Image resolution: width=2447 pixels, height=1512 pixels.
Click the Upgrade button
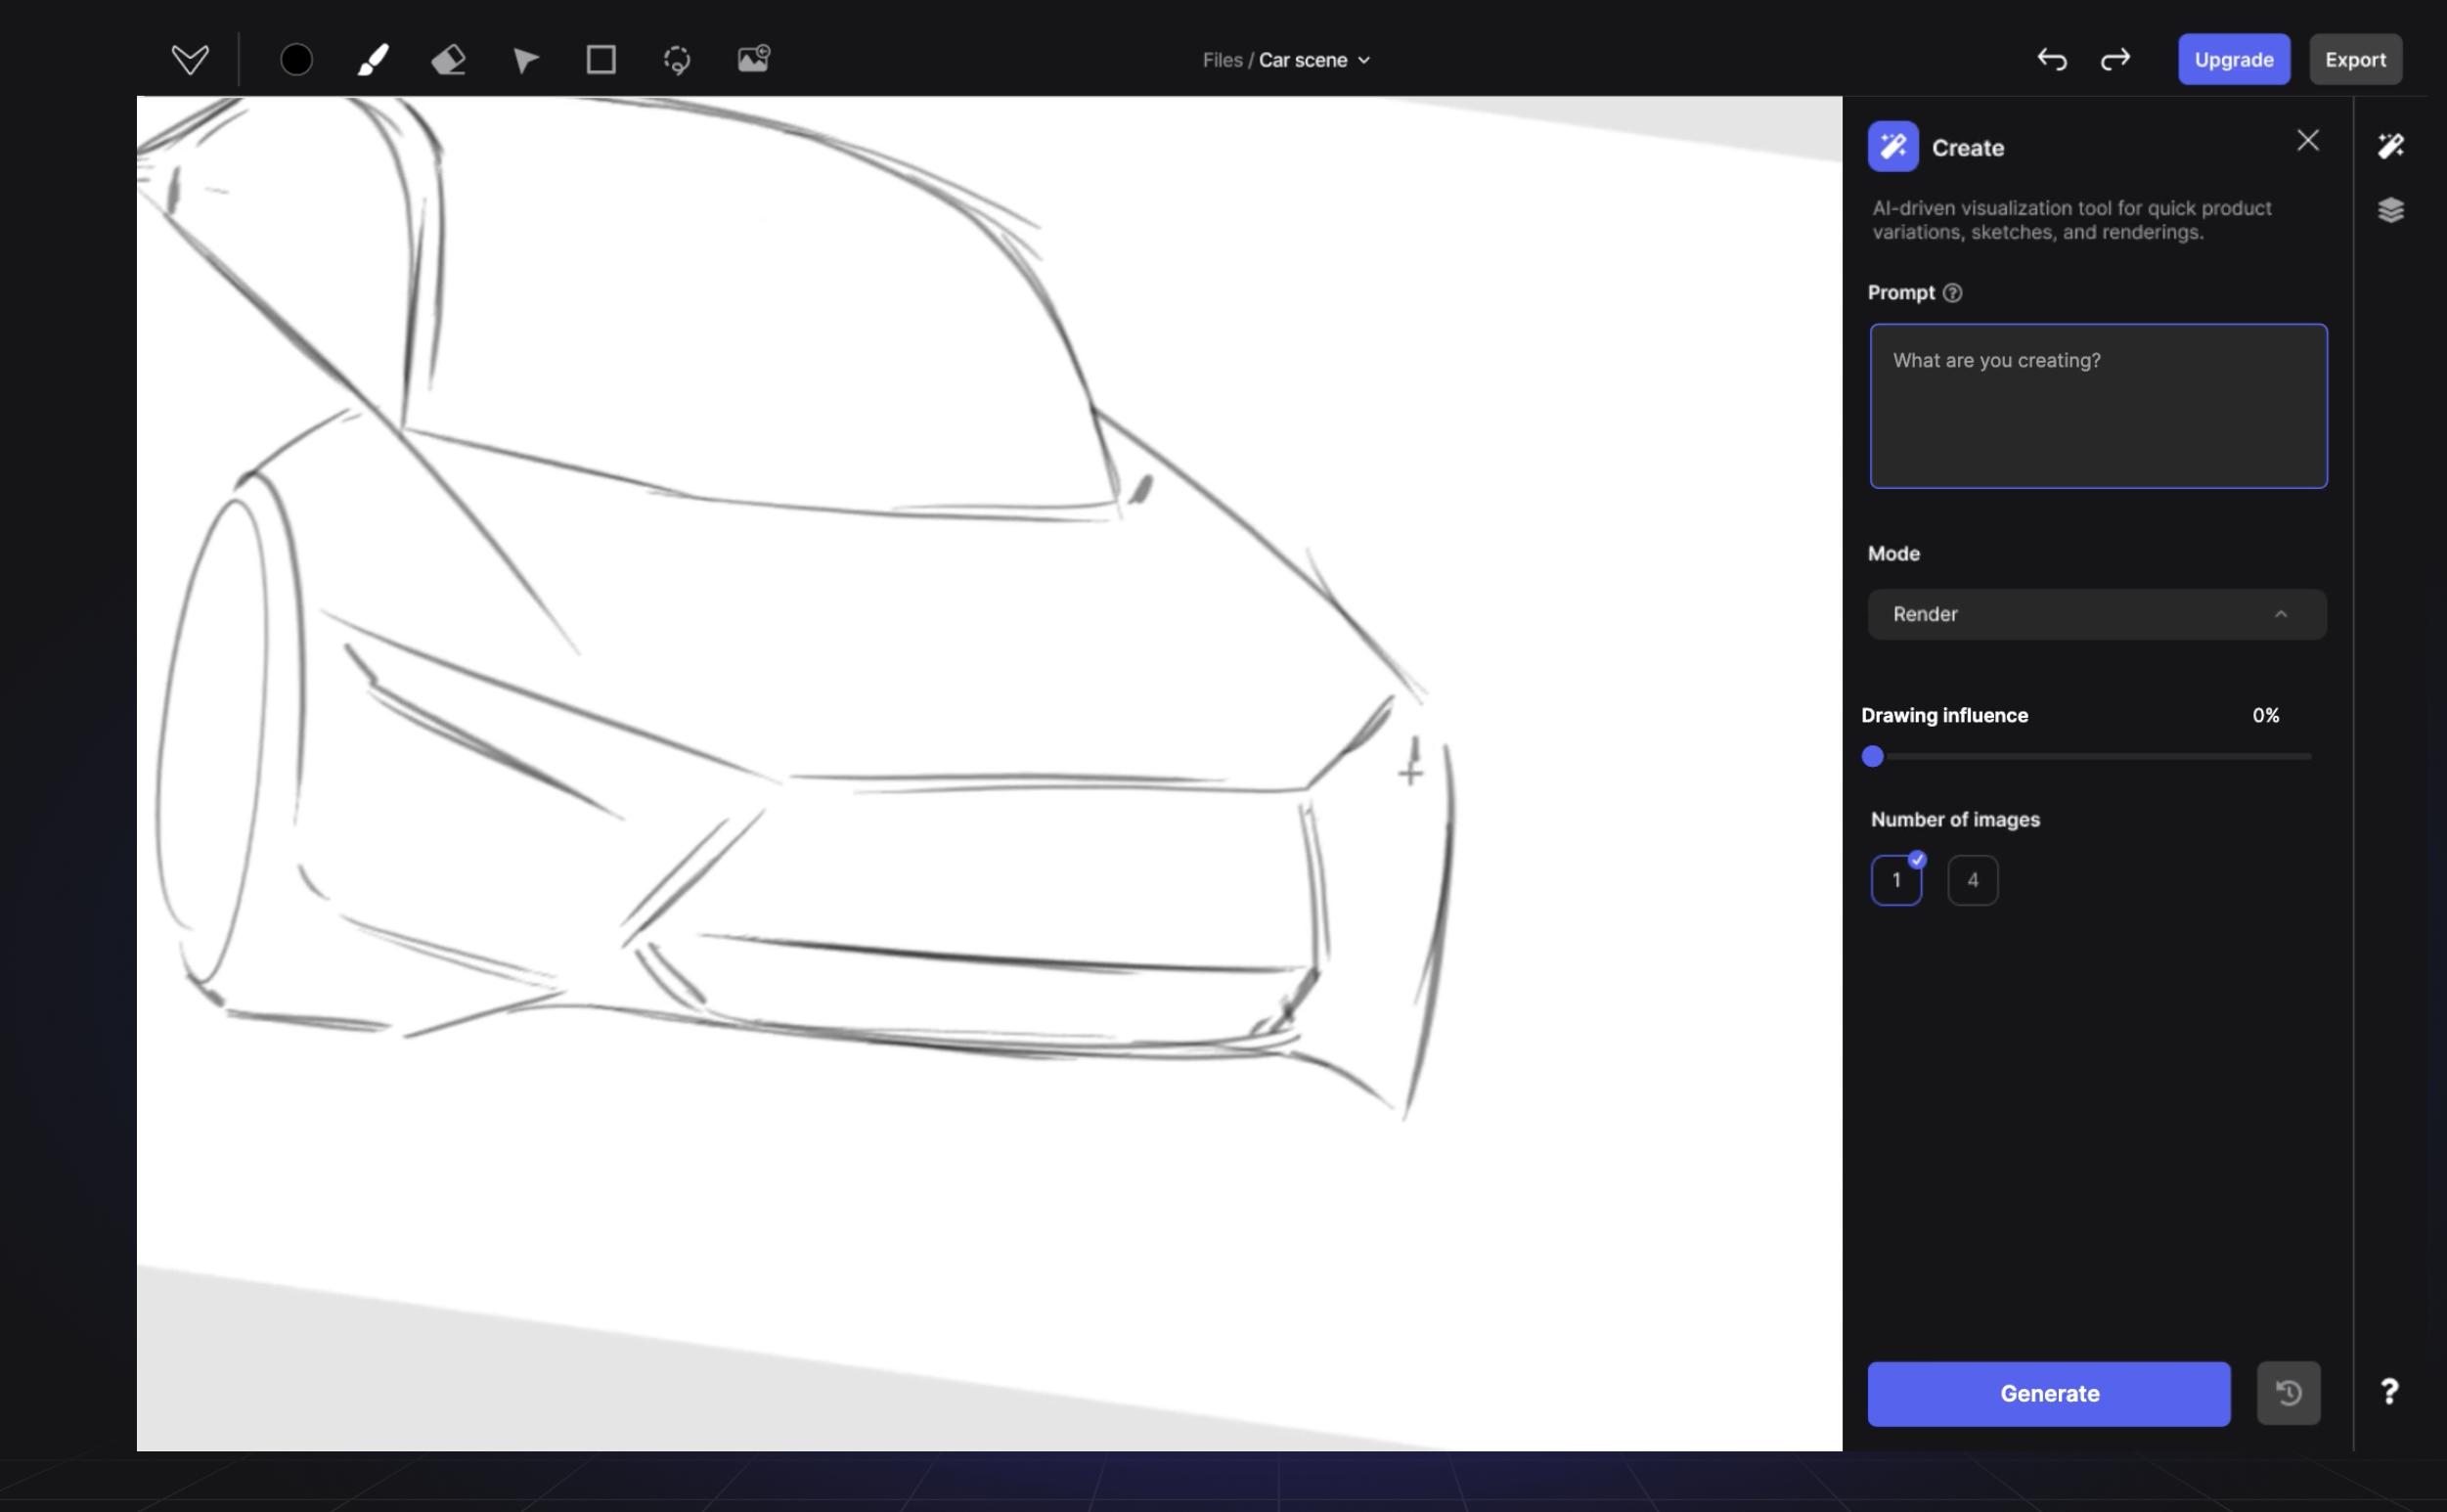click(2234, 58)
